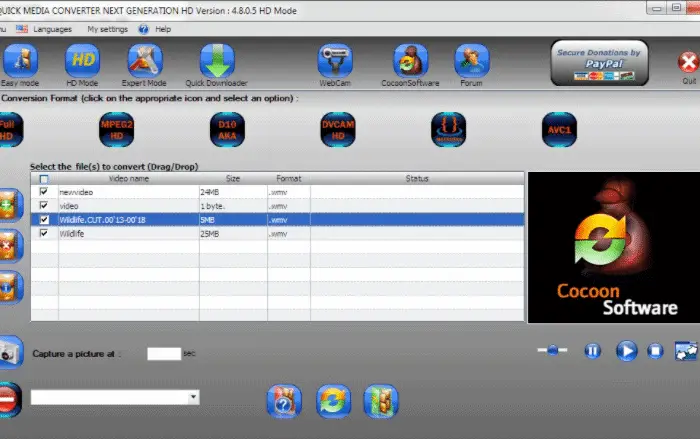Play the video preview

click(626, 351)
